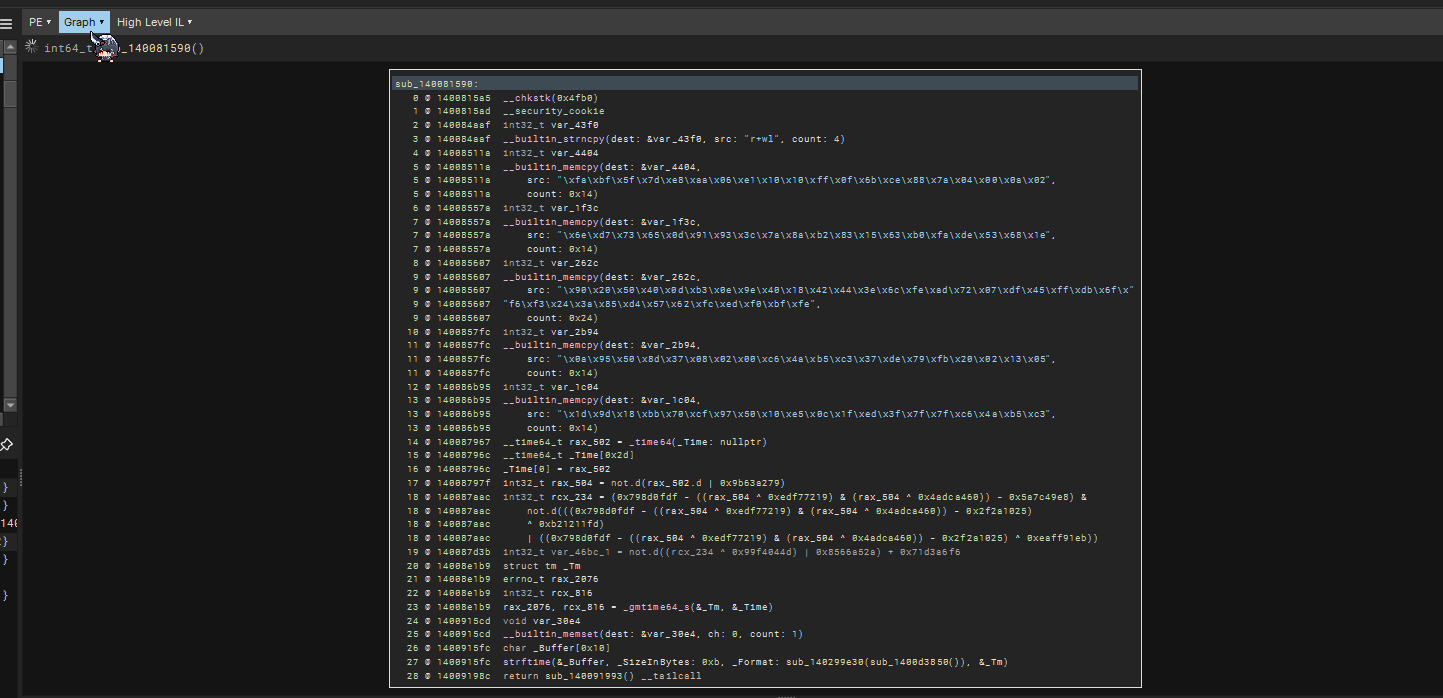Click the __chkstk call on line 0
1443x698 pixels.
point(535,98)
